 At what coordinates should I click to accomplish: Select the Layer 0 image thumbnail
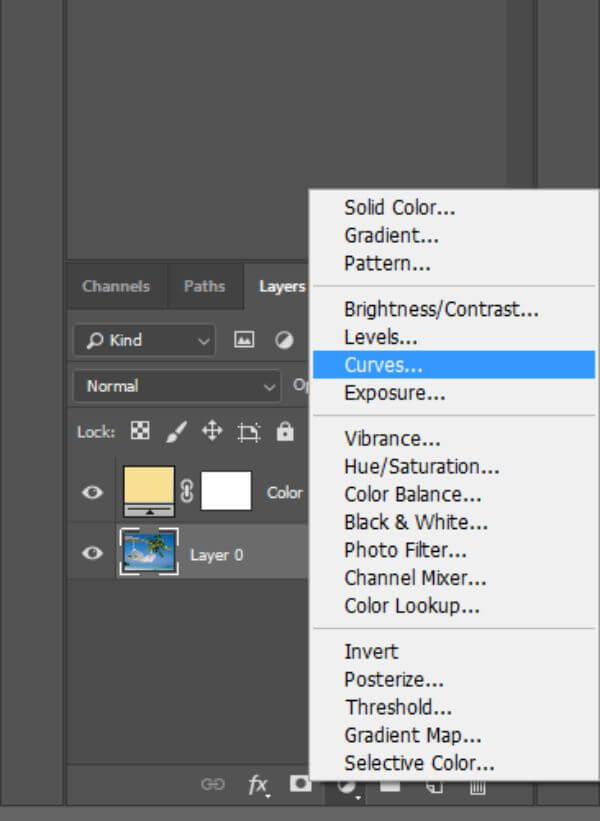point(149,552)
